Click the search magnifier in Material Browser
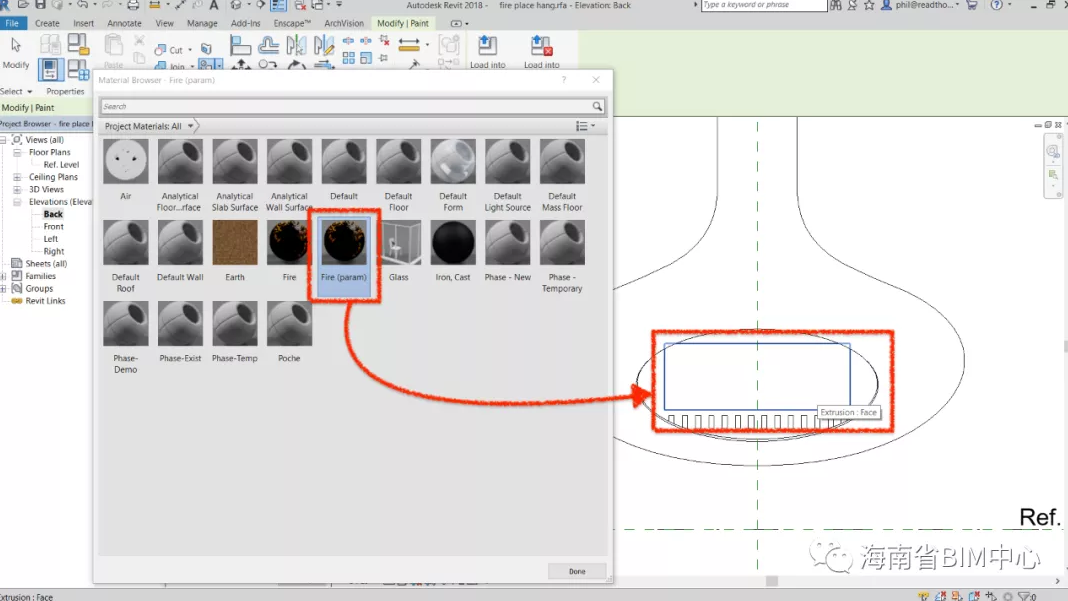1068x601 pixels. coord(597,106)
